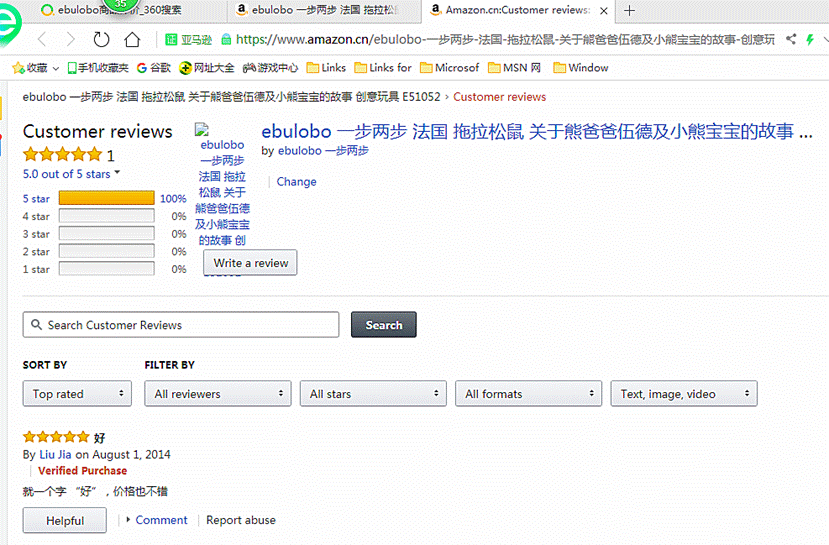Click the share icon in address bar
The width and height of the screenshot is (829, 545).
point(791,39)
